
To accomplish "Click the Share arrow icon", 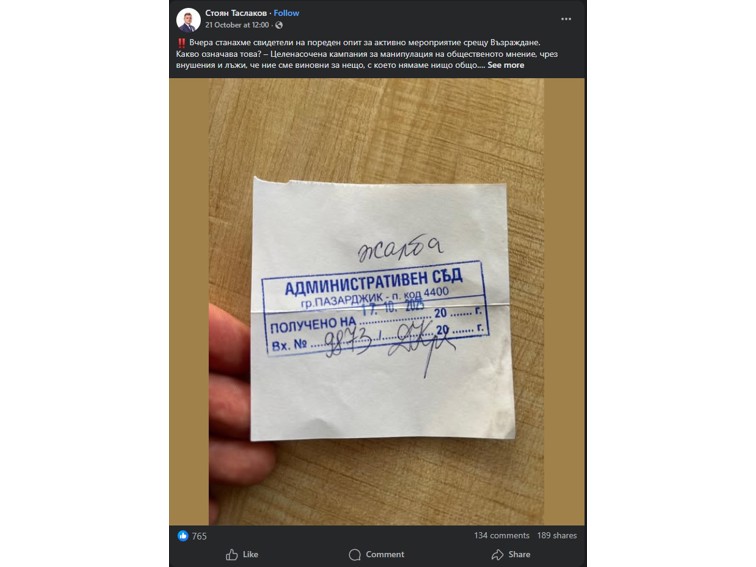I will coord(497,554).
